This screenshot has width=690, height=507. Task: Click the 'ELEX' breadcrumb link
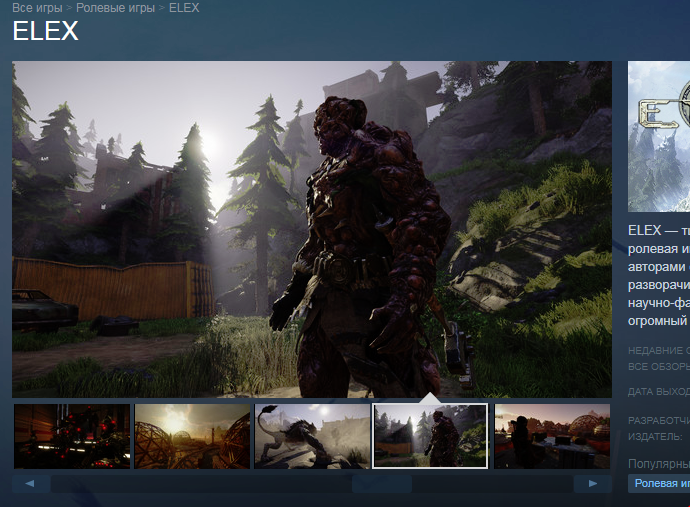tap(184, 8)
